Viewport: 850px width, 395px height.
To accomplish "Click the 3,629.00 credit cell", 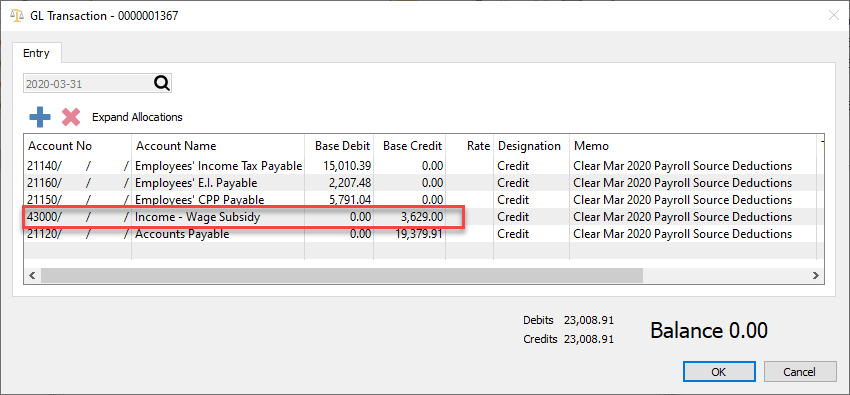I will click(410, 217).
